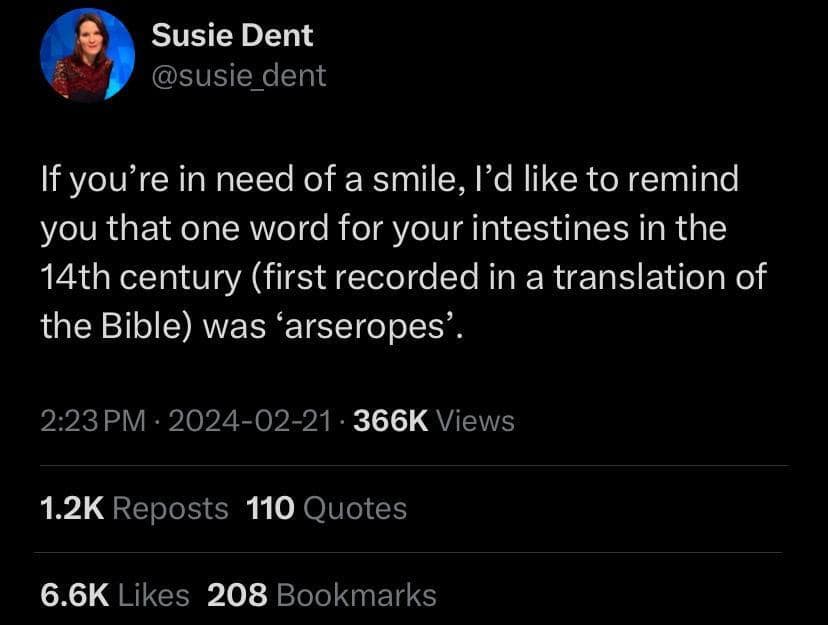Open the @susie_dent handle
Screen dimensions: 828x625
click(x=239, y=74)
